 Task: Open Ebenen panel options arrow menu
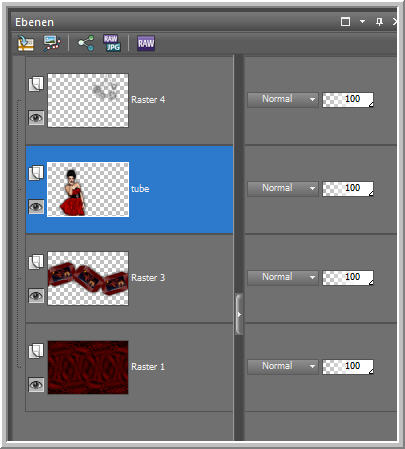(x=362, y=22)
